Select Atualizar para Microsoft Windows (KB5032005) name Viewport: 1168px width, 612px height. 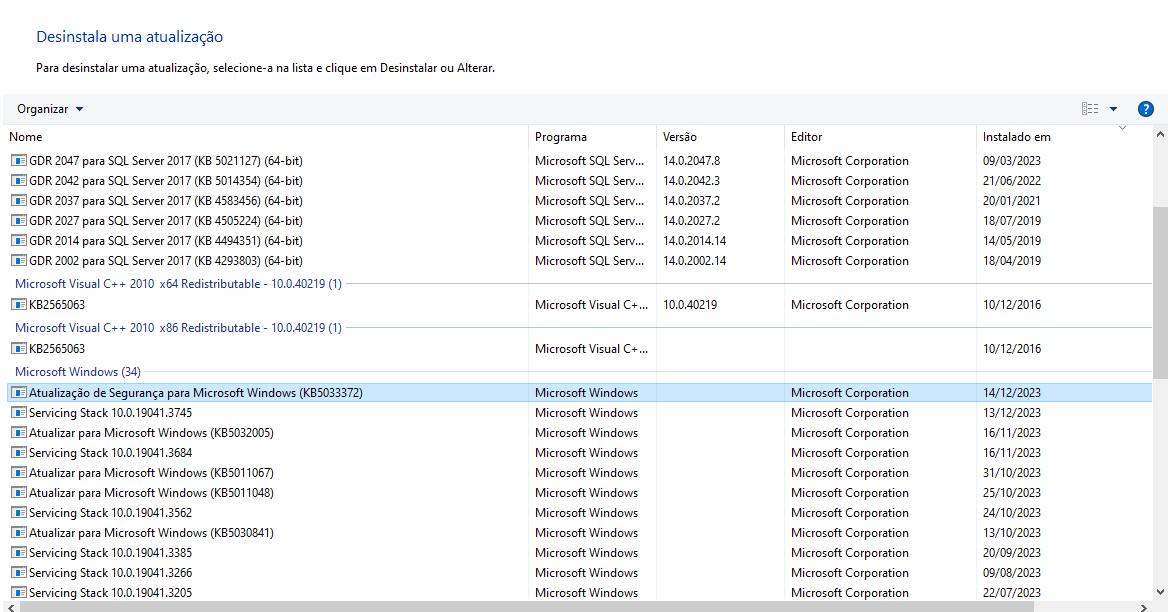pos(151,433)
